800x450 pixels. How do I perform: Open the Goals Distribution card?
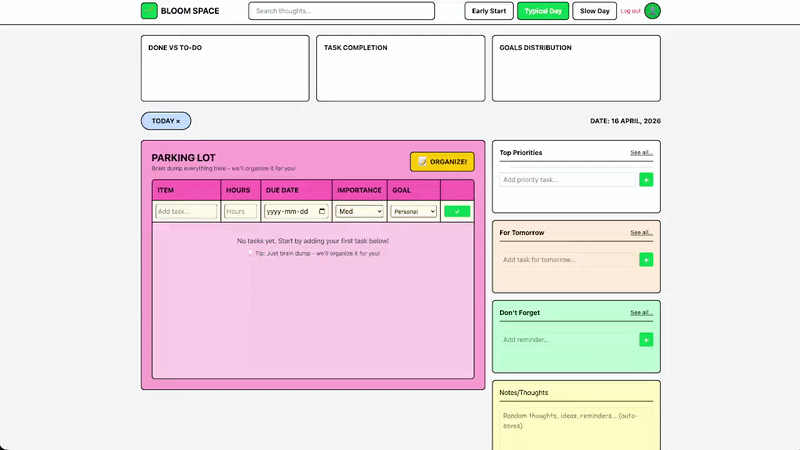(576, 68)
